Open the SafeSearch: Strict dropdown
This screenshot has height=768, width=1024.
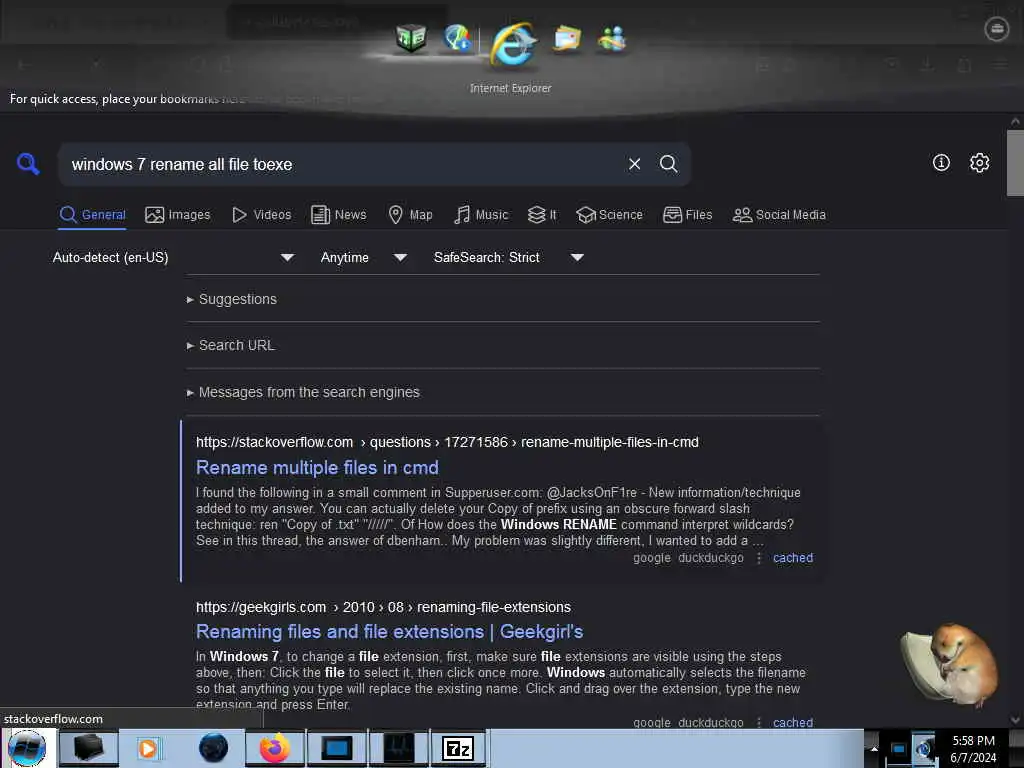(508, 257)
